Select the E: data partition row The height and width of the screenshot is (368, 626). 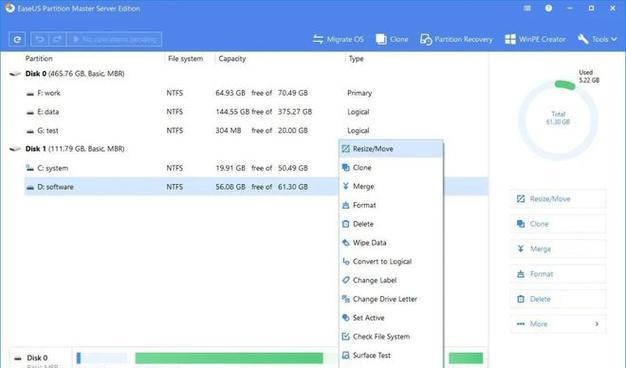[x=256, y=112]
